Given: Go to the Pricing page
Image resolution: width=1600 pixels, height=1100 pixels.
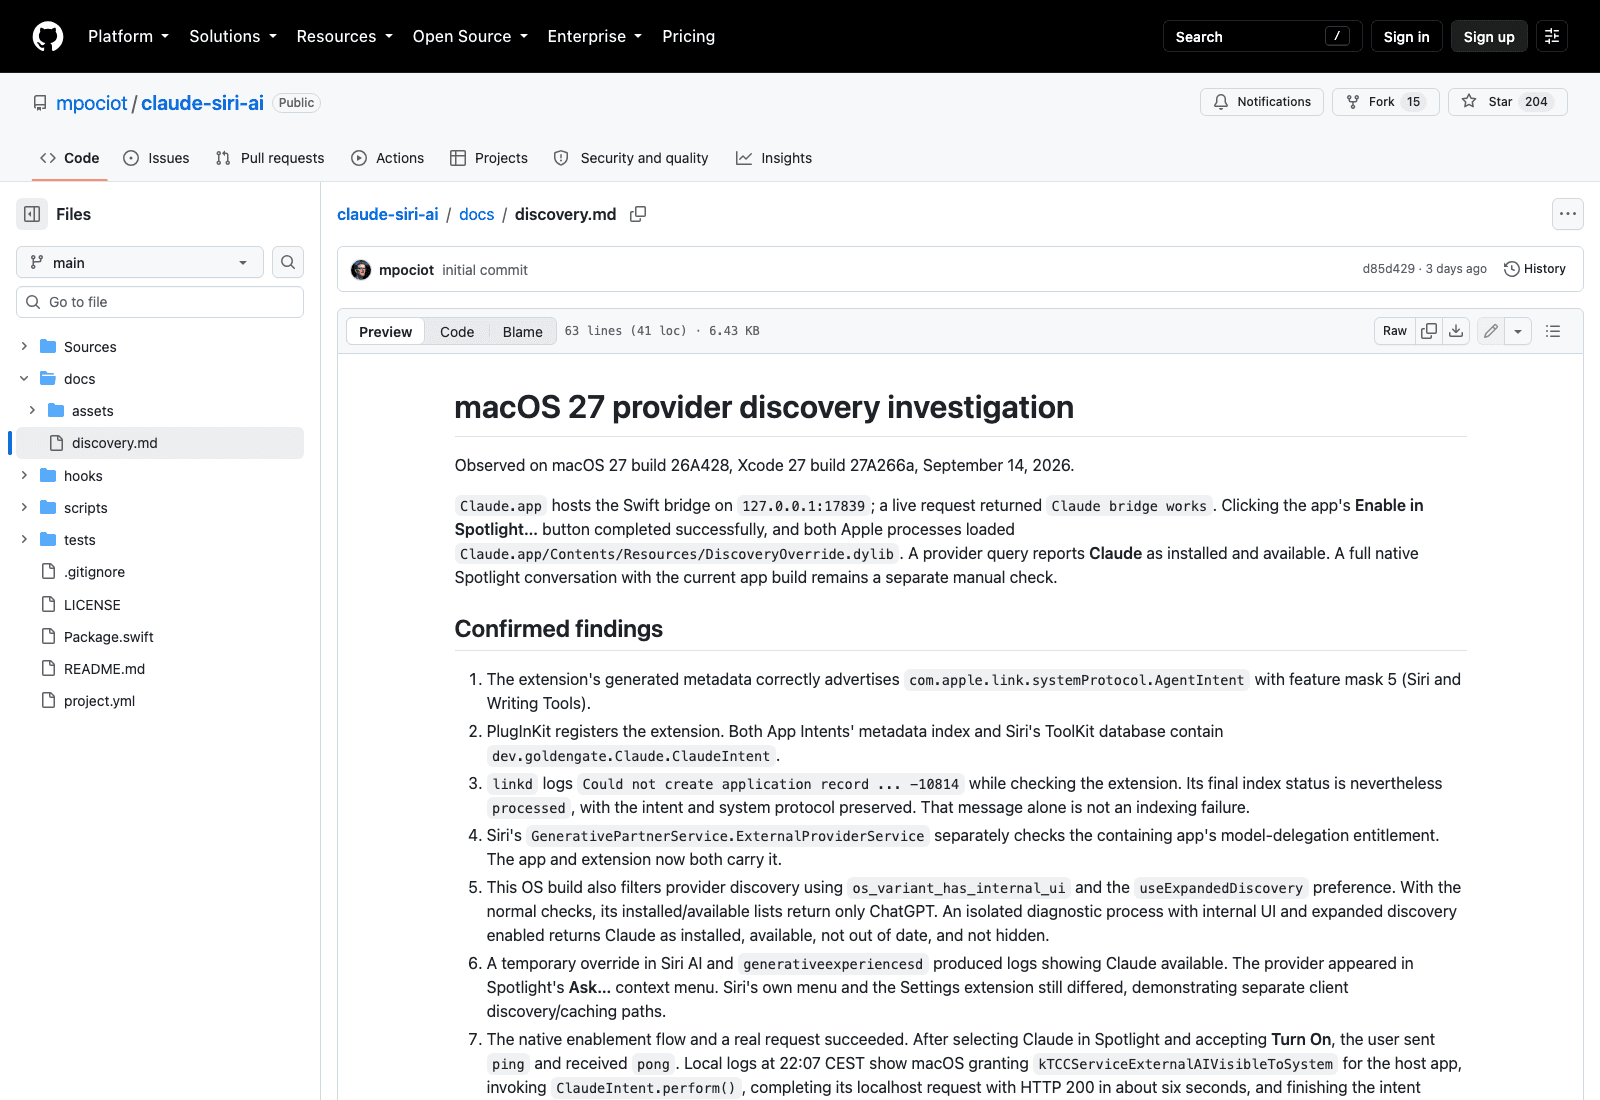Looking at the screenshot, I should pos(688,36).
